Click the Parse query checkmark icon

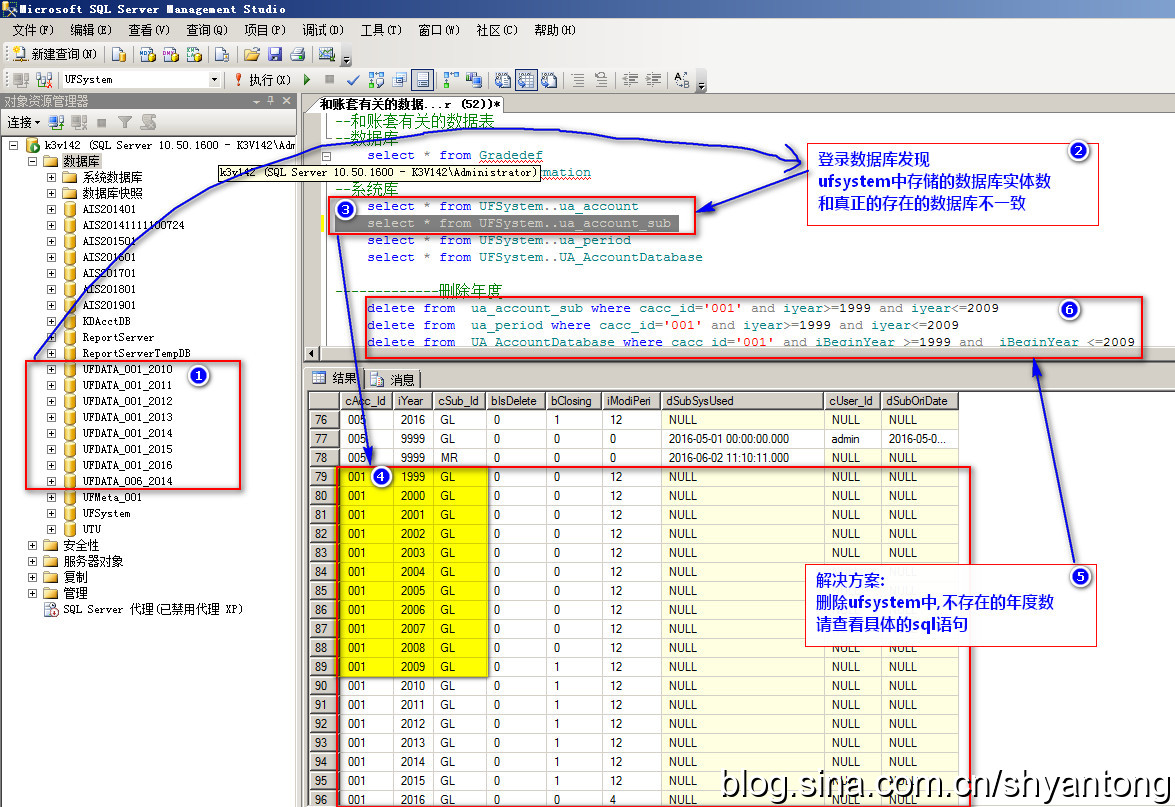point(353,80)
